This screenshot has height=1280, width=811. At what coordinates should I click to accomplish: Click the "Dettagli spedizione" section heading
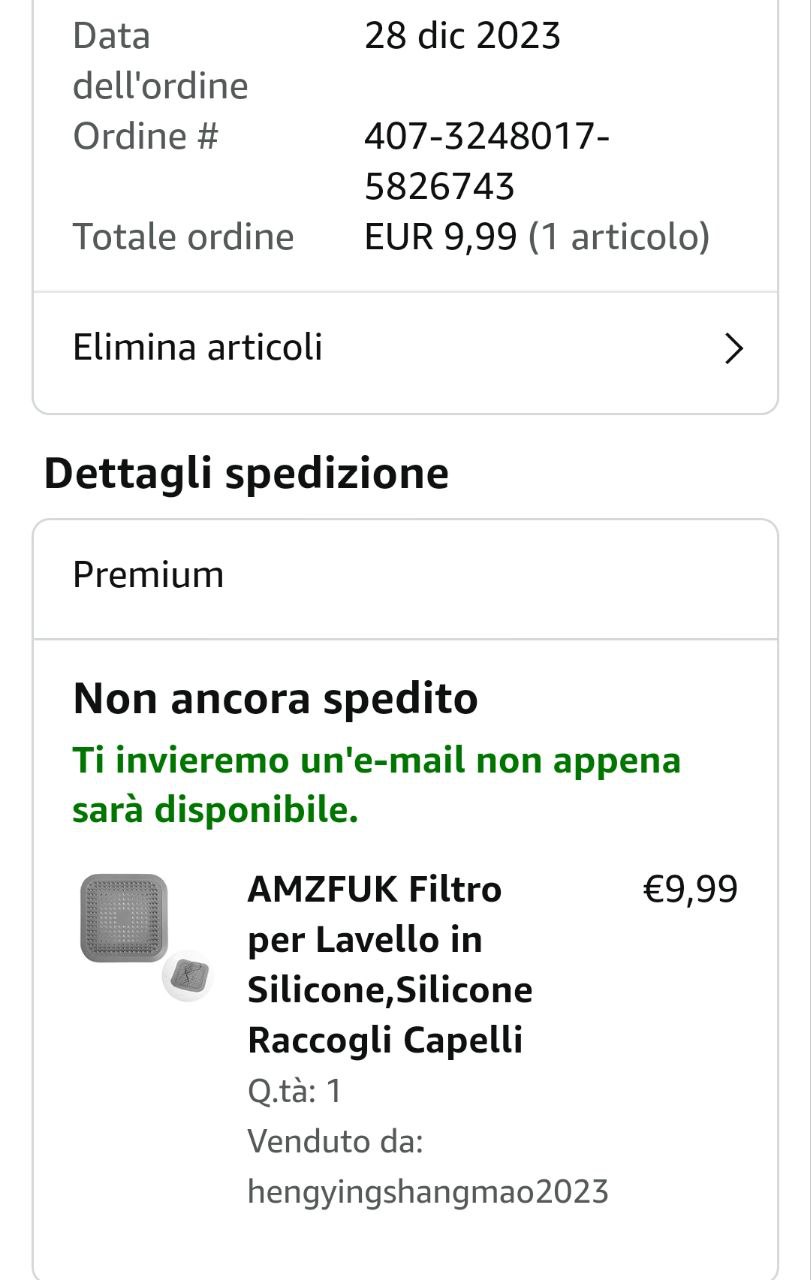246,473
